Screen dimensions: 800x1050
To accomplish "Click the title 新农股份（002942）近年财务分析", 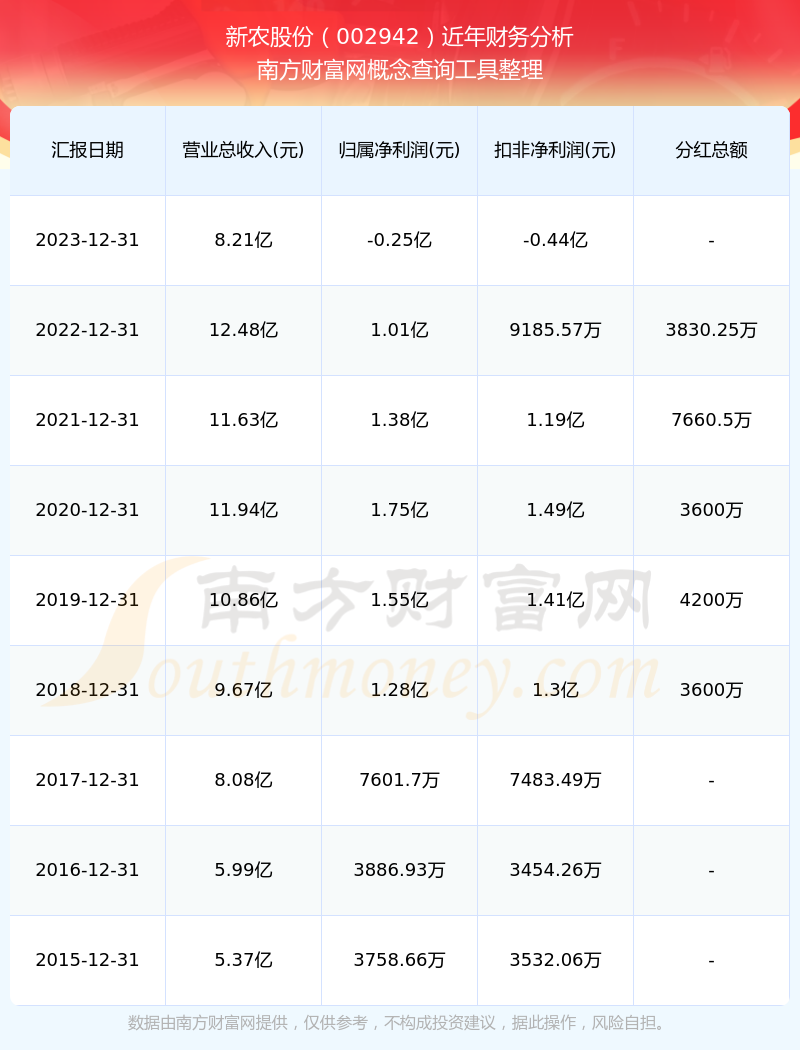I will pyautogui.click(x=400, y=37).
